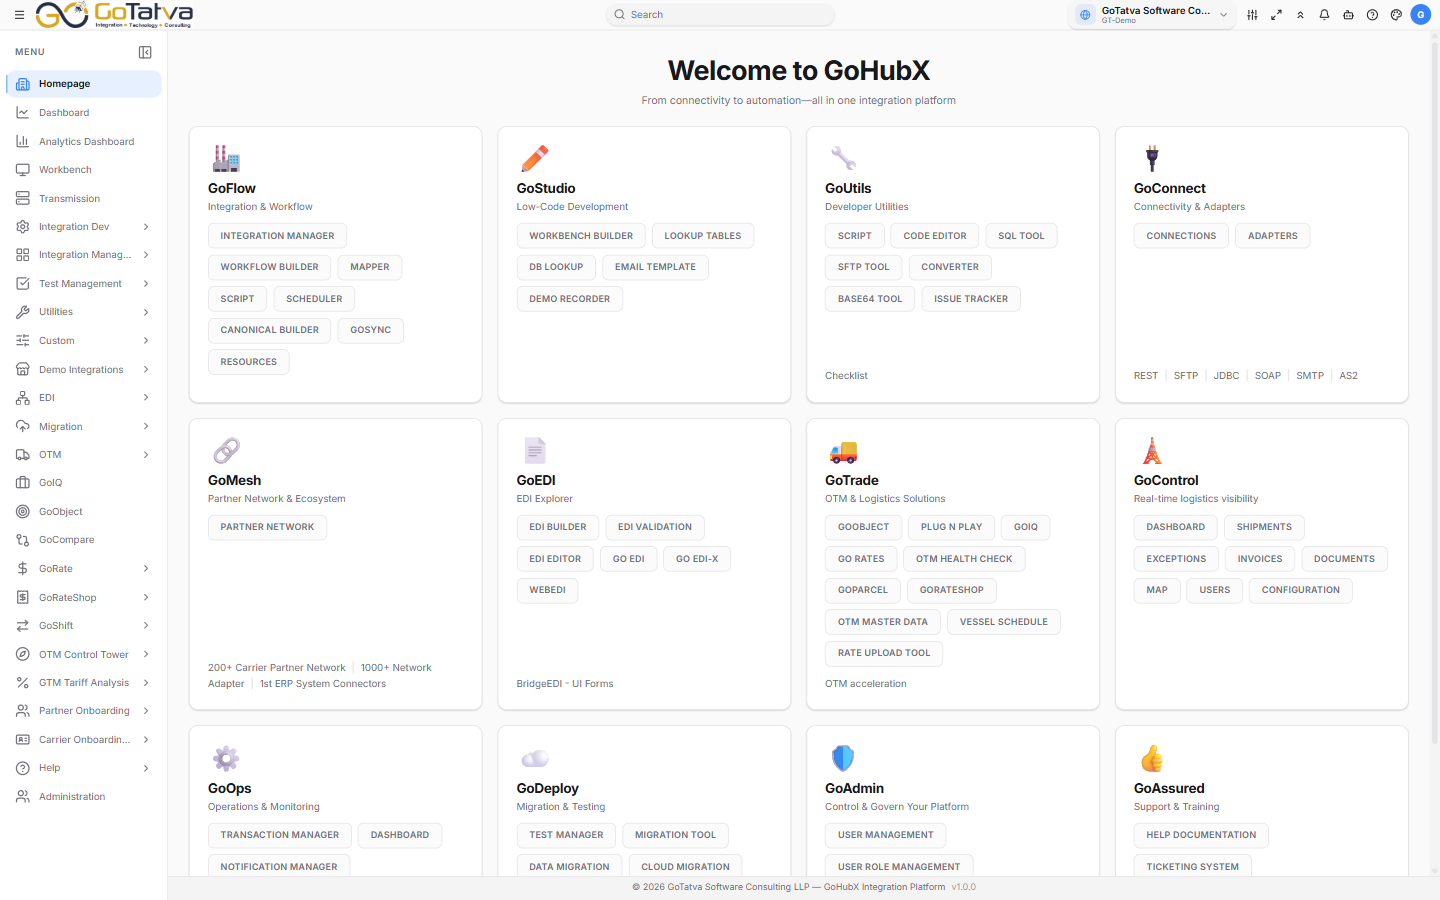
Task: Expand the EDI sidebar submenu
Action: (x=146, y=398)
